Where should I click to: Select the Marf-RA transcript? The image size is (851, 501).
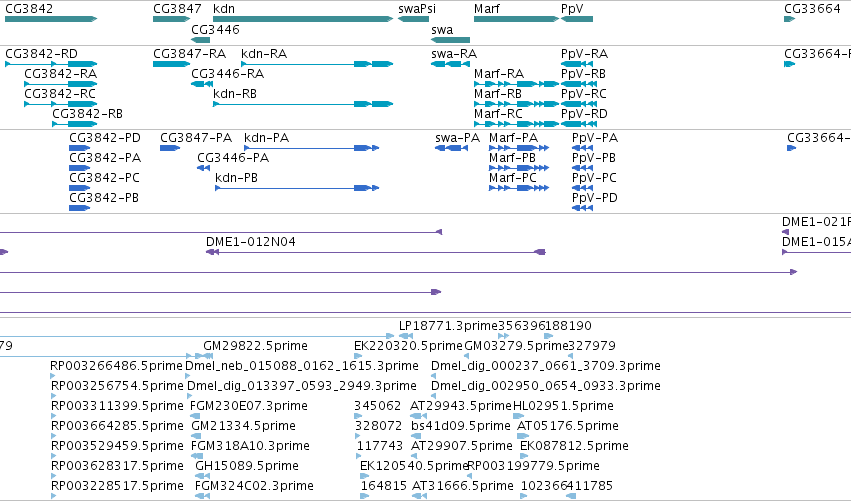tap(516, 84)
